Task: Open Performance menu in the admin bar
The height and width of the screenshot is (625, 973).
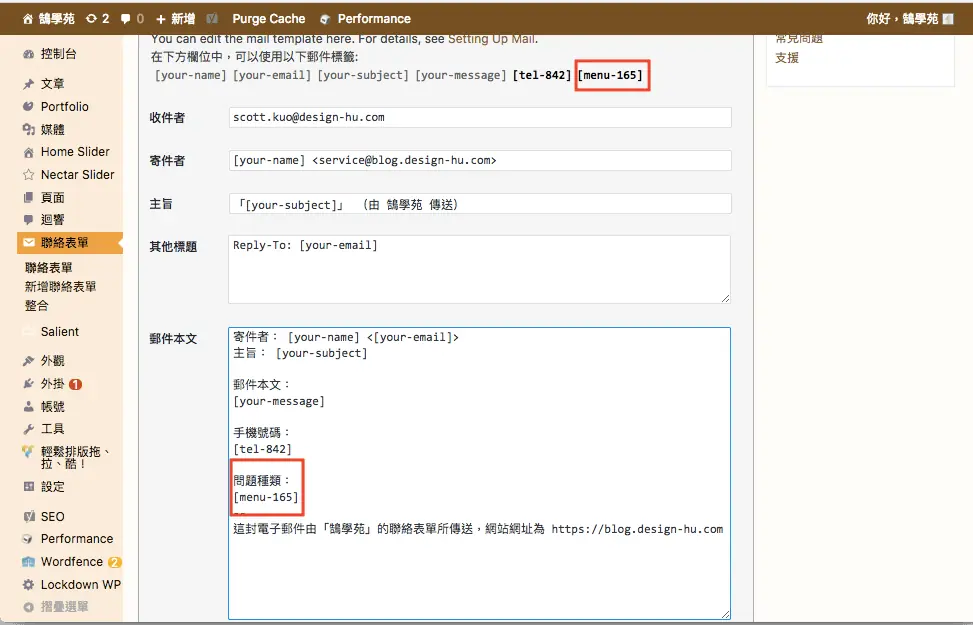Action: 366,19
